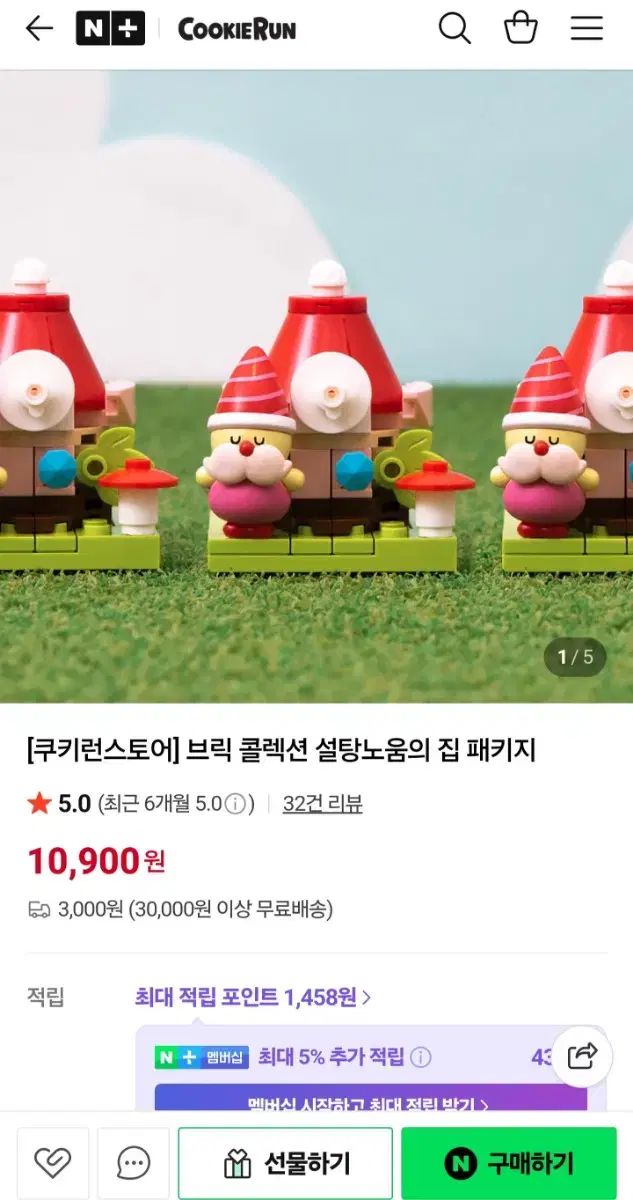Tap the green 구매하기 purchase button
Viewport: 633px width, 1200px height.
[509, 1163]
